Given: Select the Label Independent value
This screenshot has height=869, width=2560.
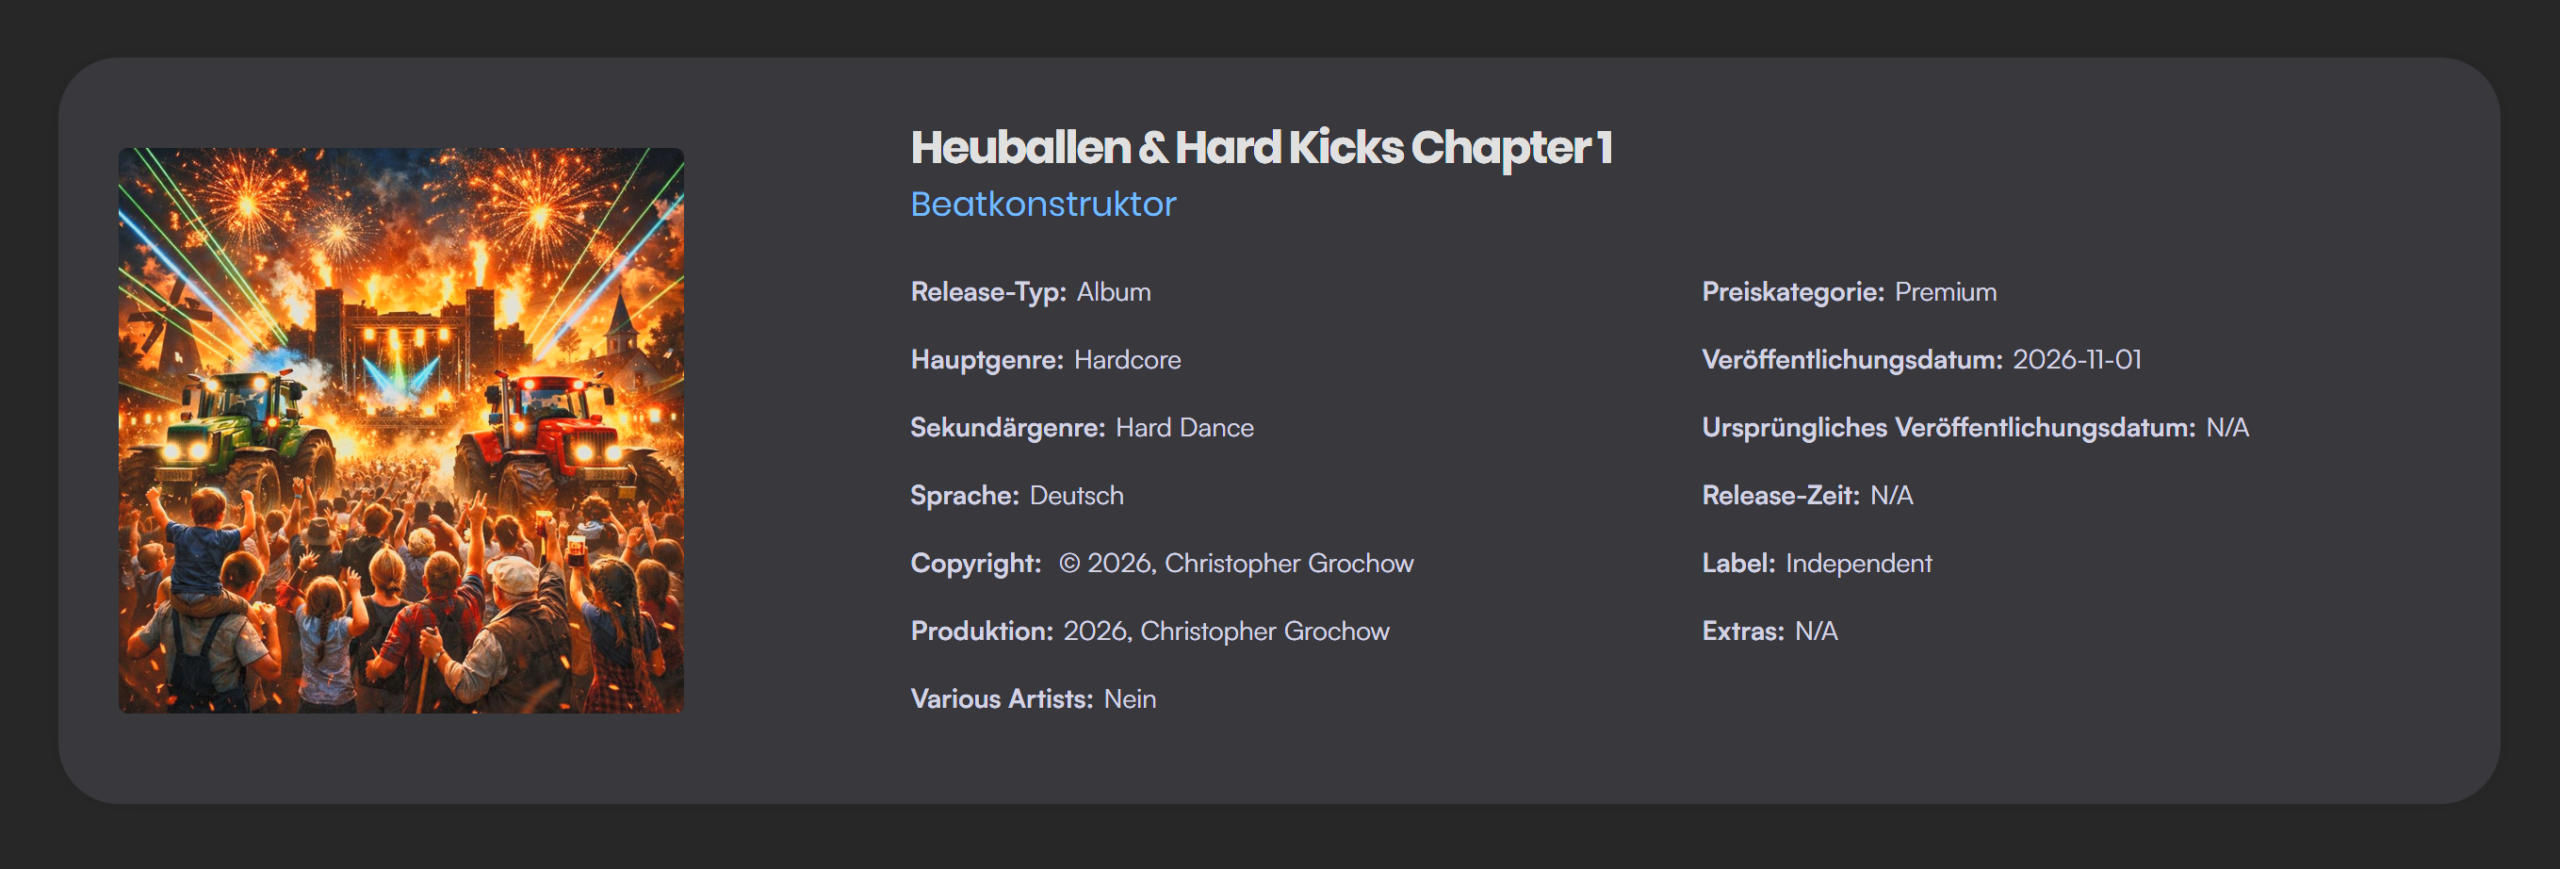Looking at the screenshot, I should pyautogui.click(x=1858, y=564).
